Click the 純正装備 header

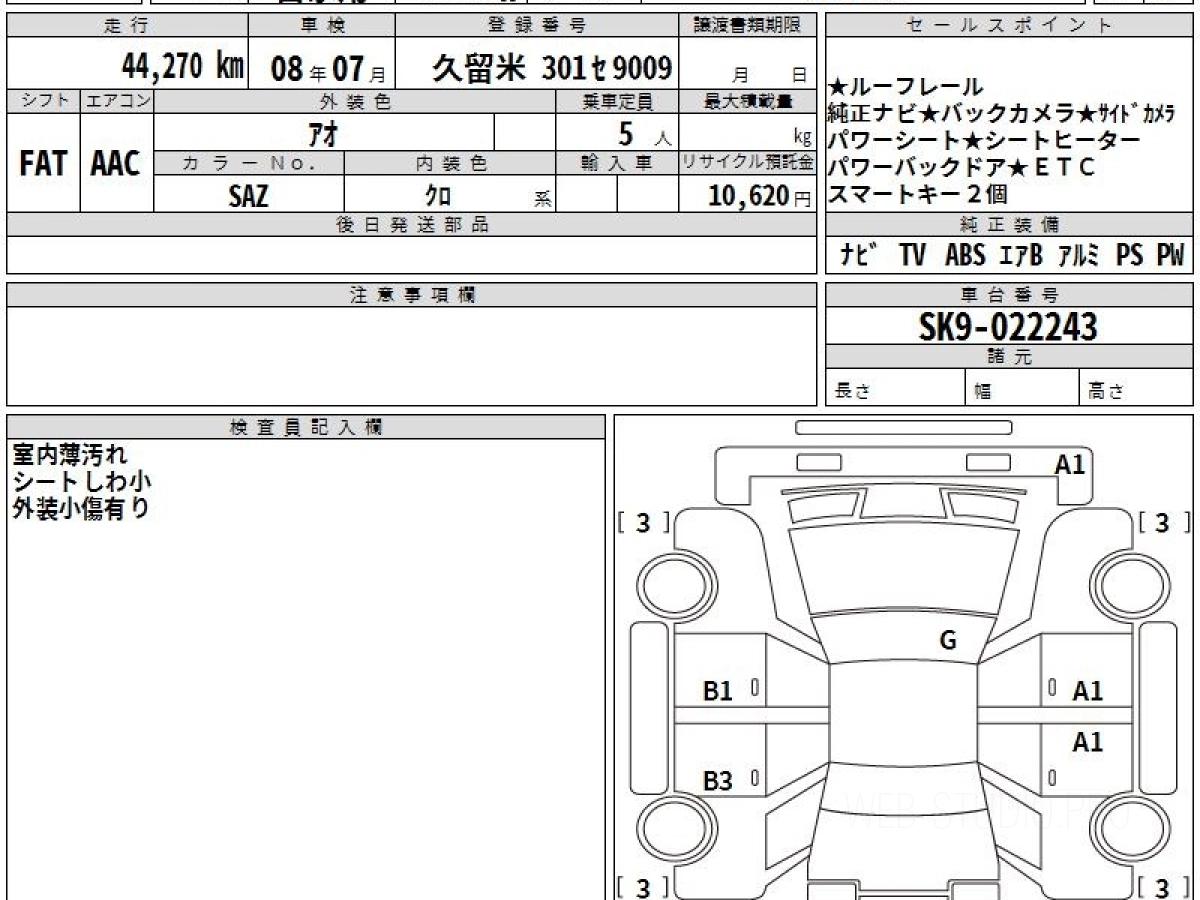(x=1009, y=225)
